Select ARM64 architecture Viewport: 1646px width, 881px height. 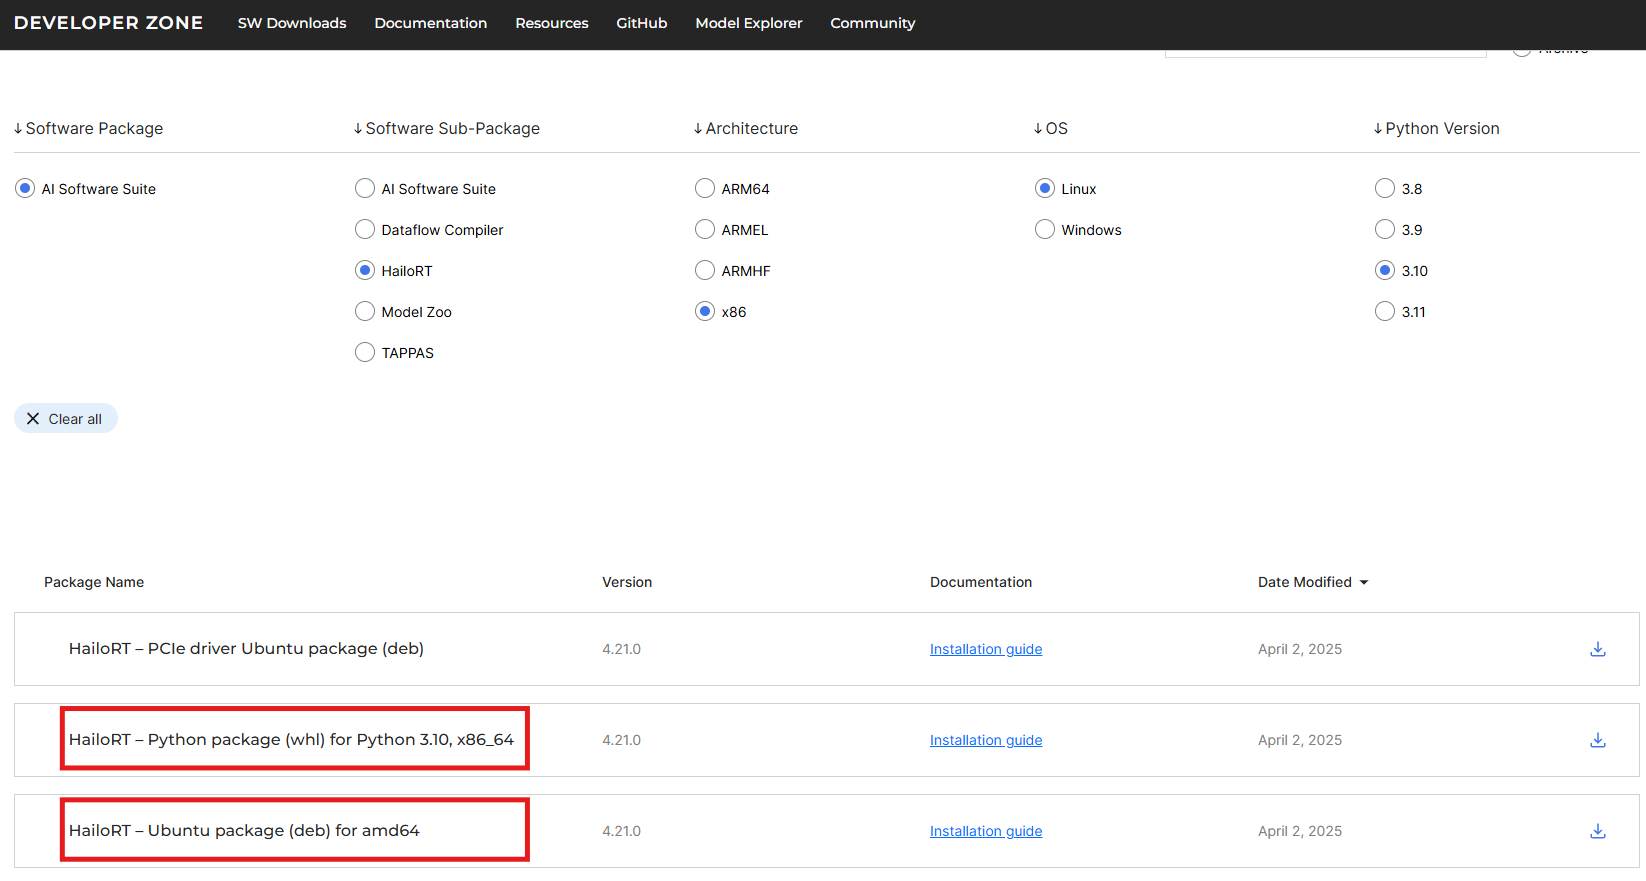pos(705,189)
